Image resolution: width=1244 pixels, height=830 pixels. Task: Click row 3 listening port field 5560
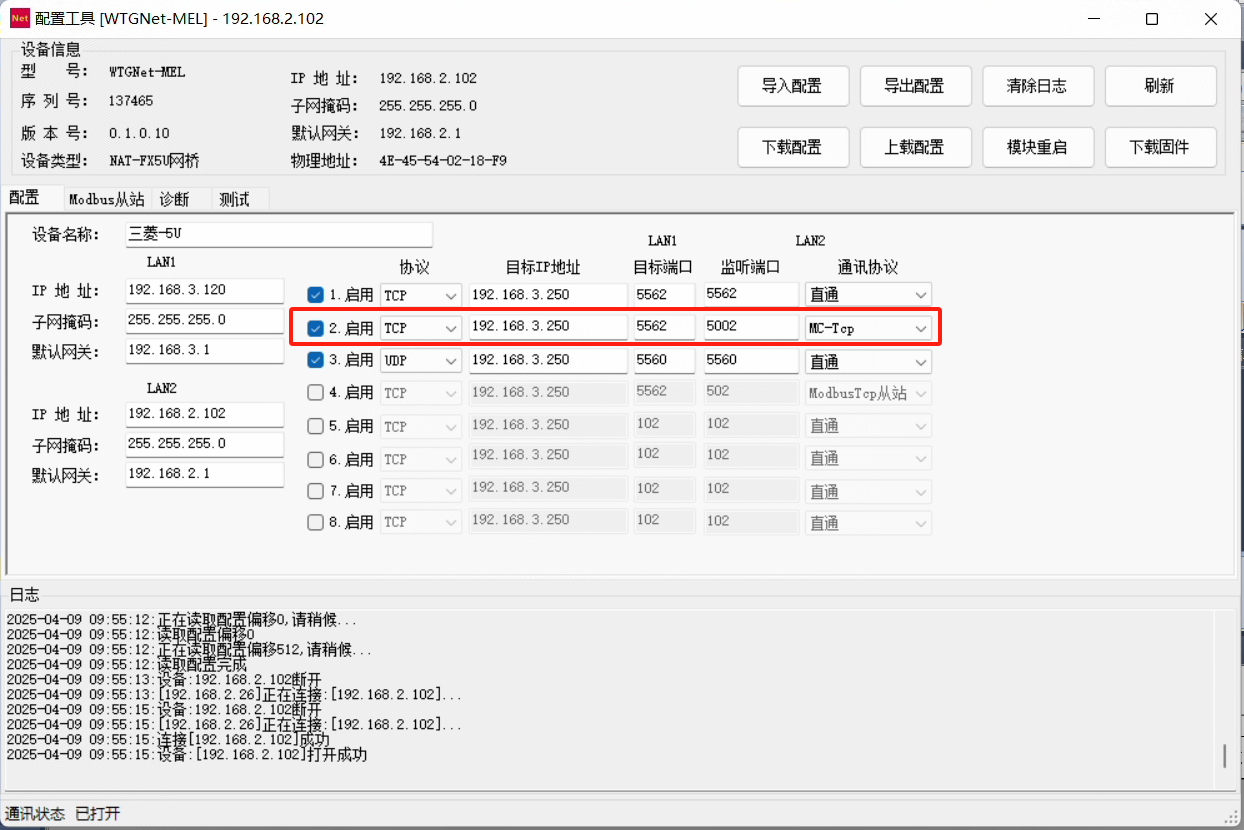751,360
